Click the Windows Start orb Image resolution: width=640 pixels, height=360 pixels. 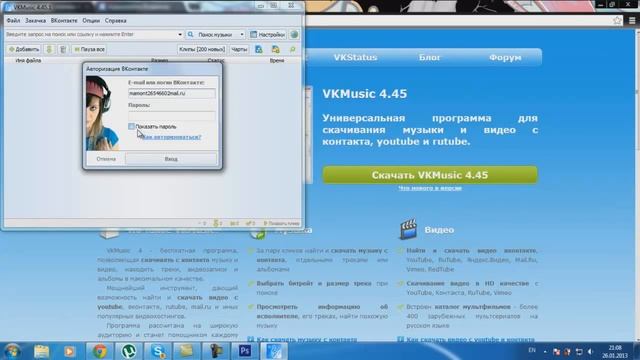click(13, 351)
